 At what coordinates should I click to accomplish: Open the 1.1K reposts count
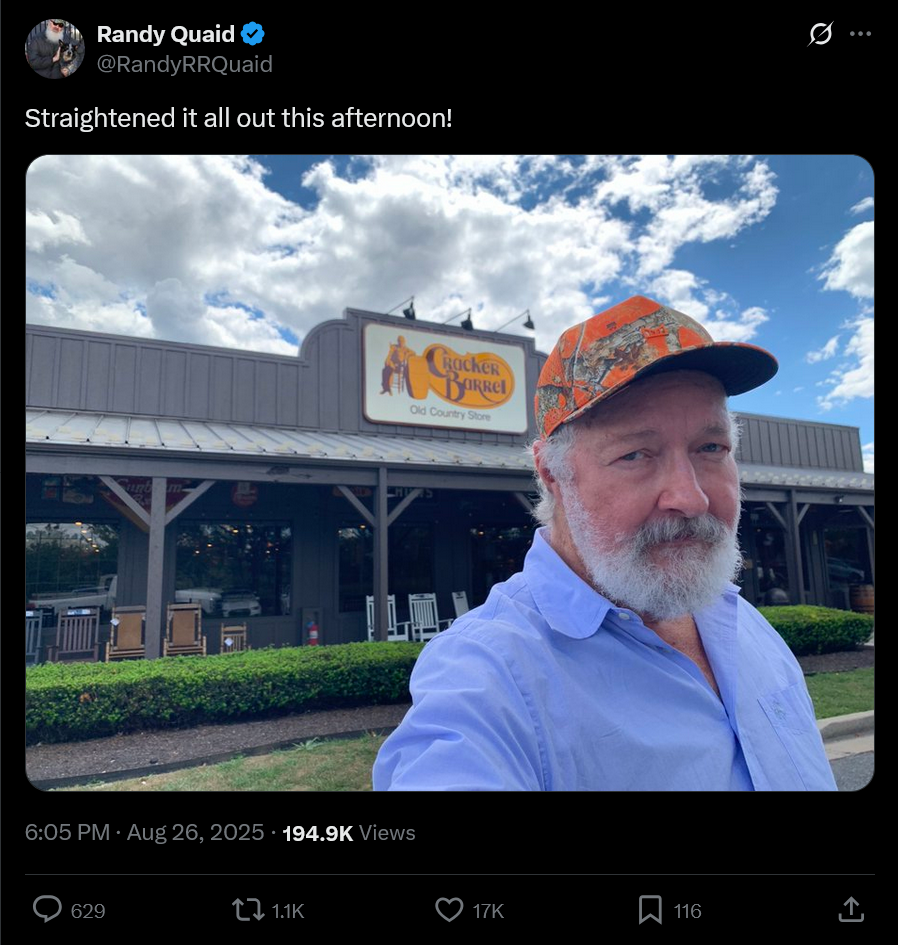coord(288,911)
